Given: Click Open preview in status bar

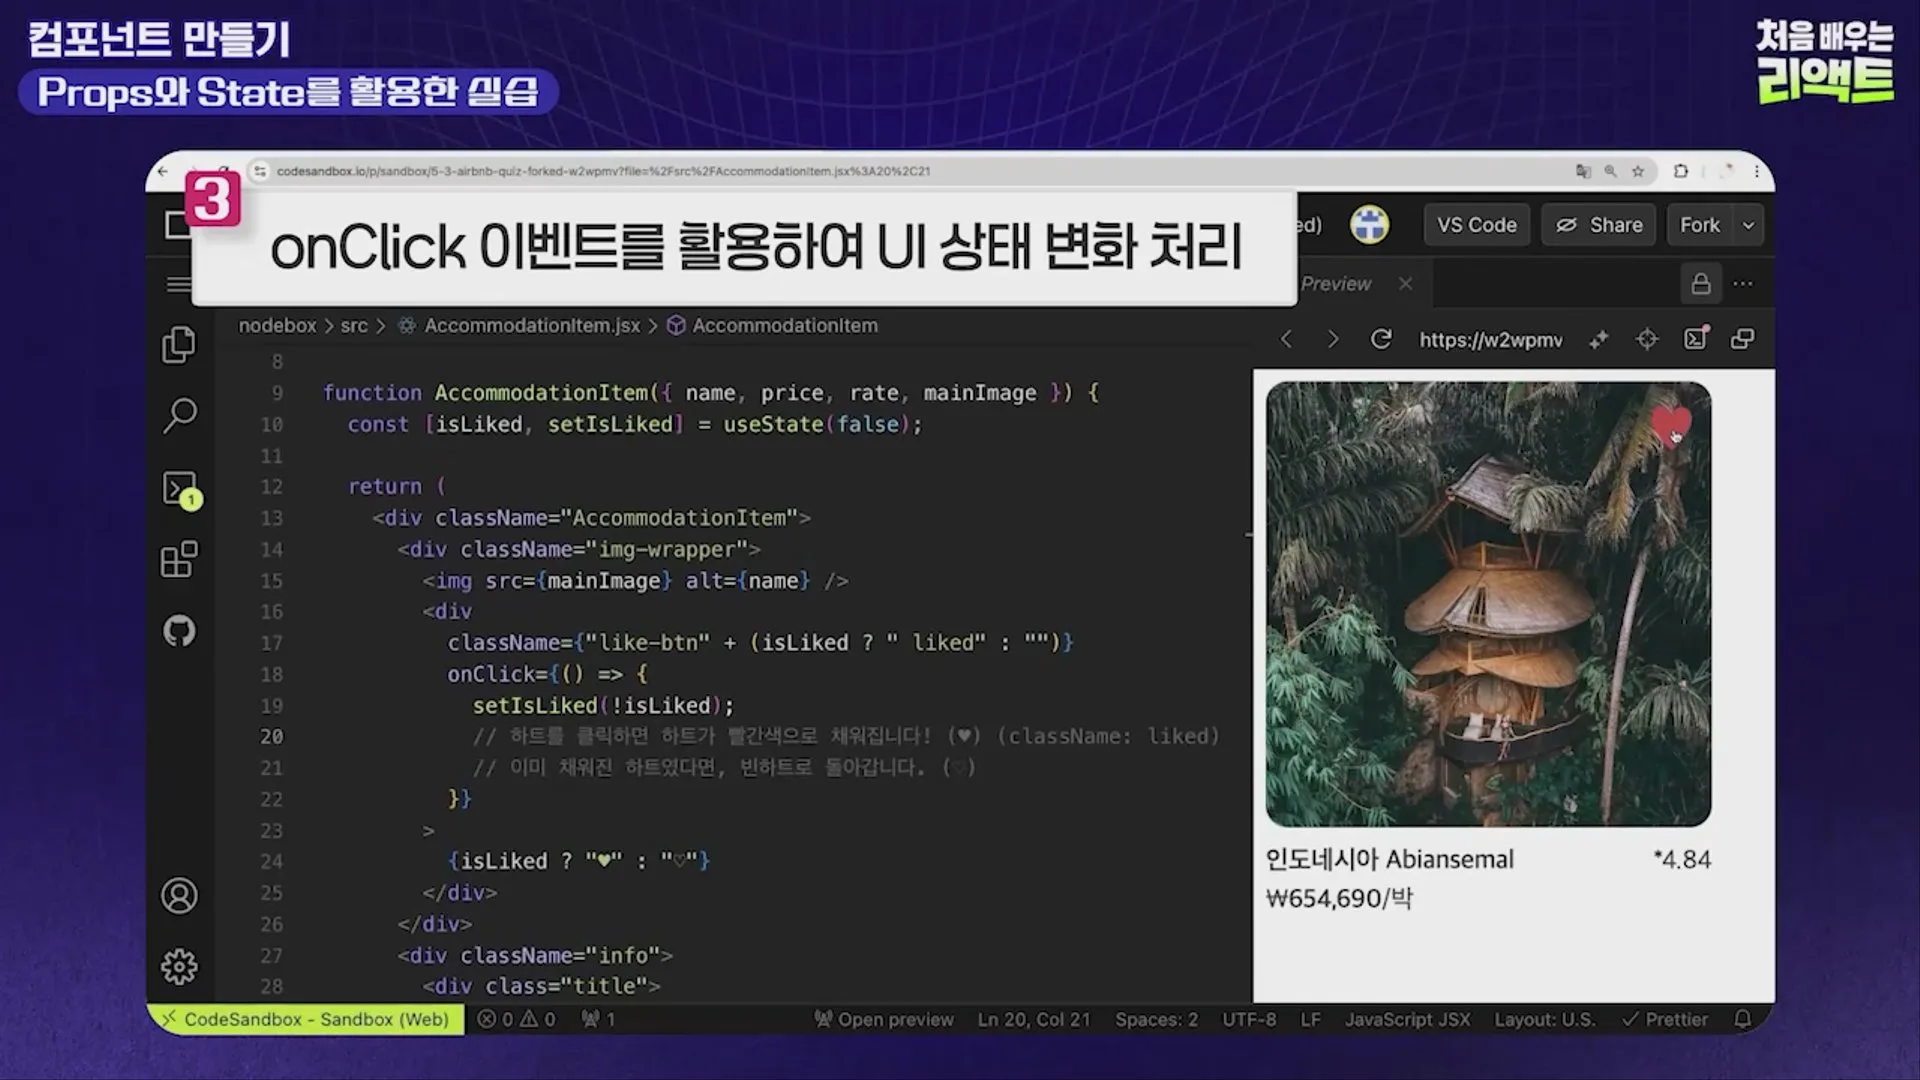Looking at the screenshot, I should (884, 1019).
